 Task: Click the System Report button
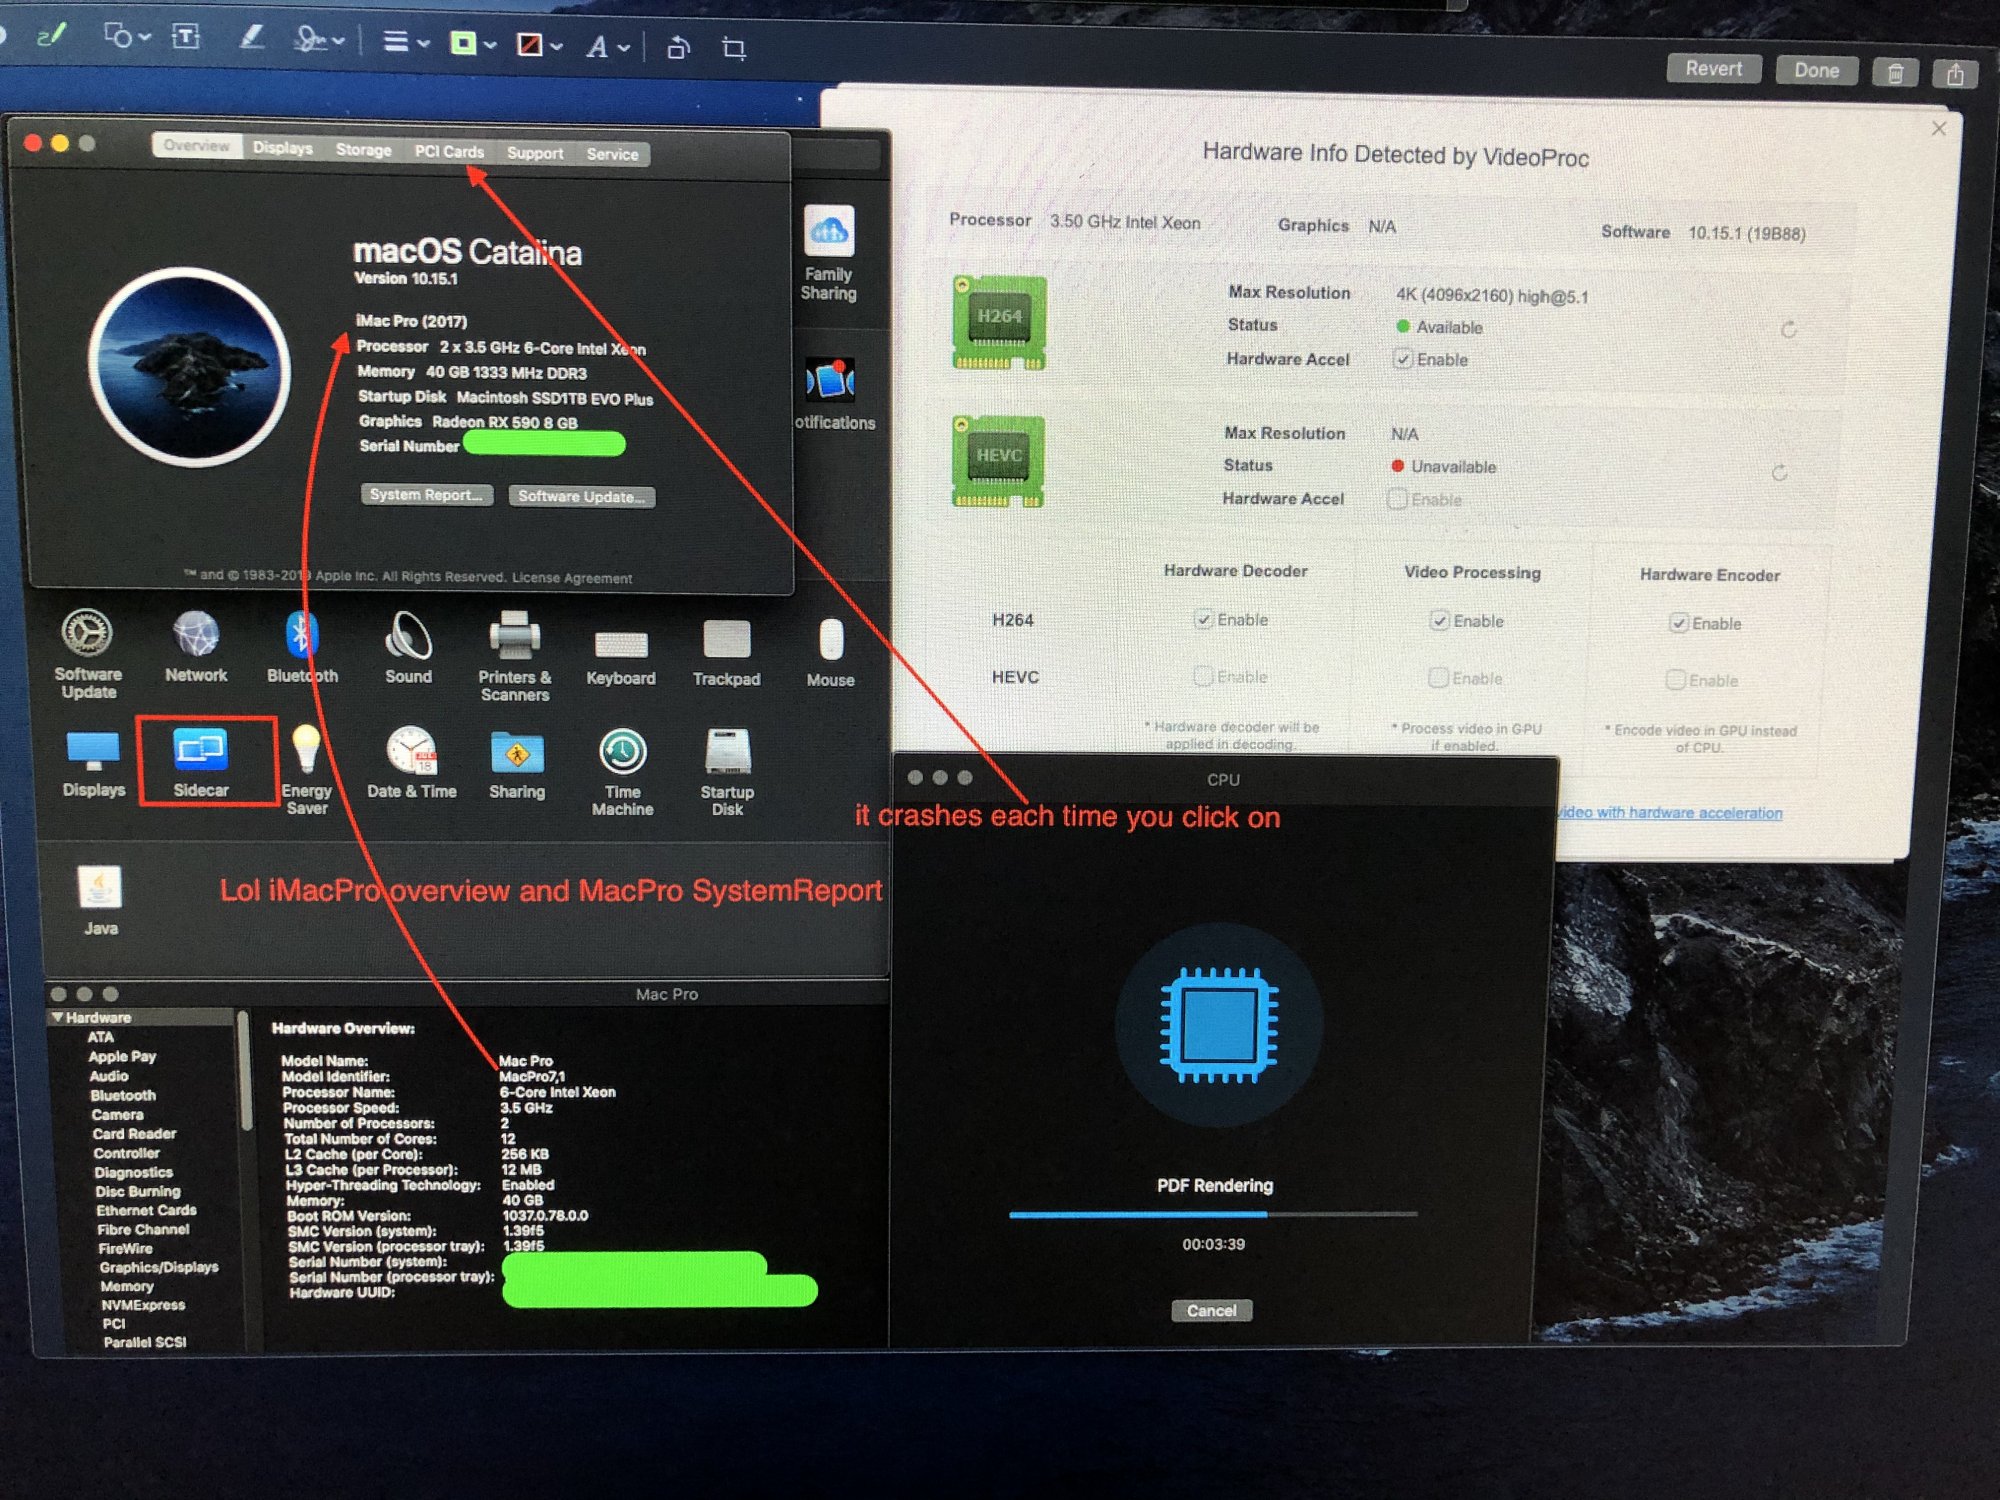click(x=426, y=495)
